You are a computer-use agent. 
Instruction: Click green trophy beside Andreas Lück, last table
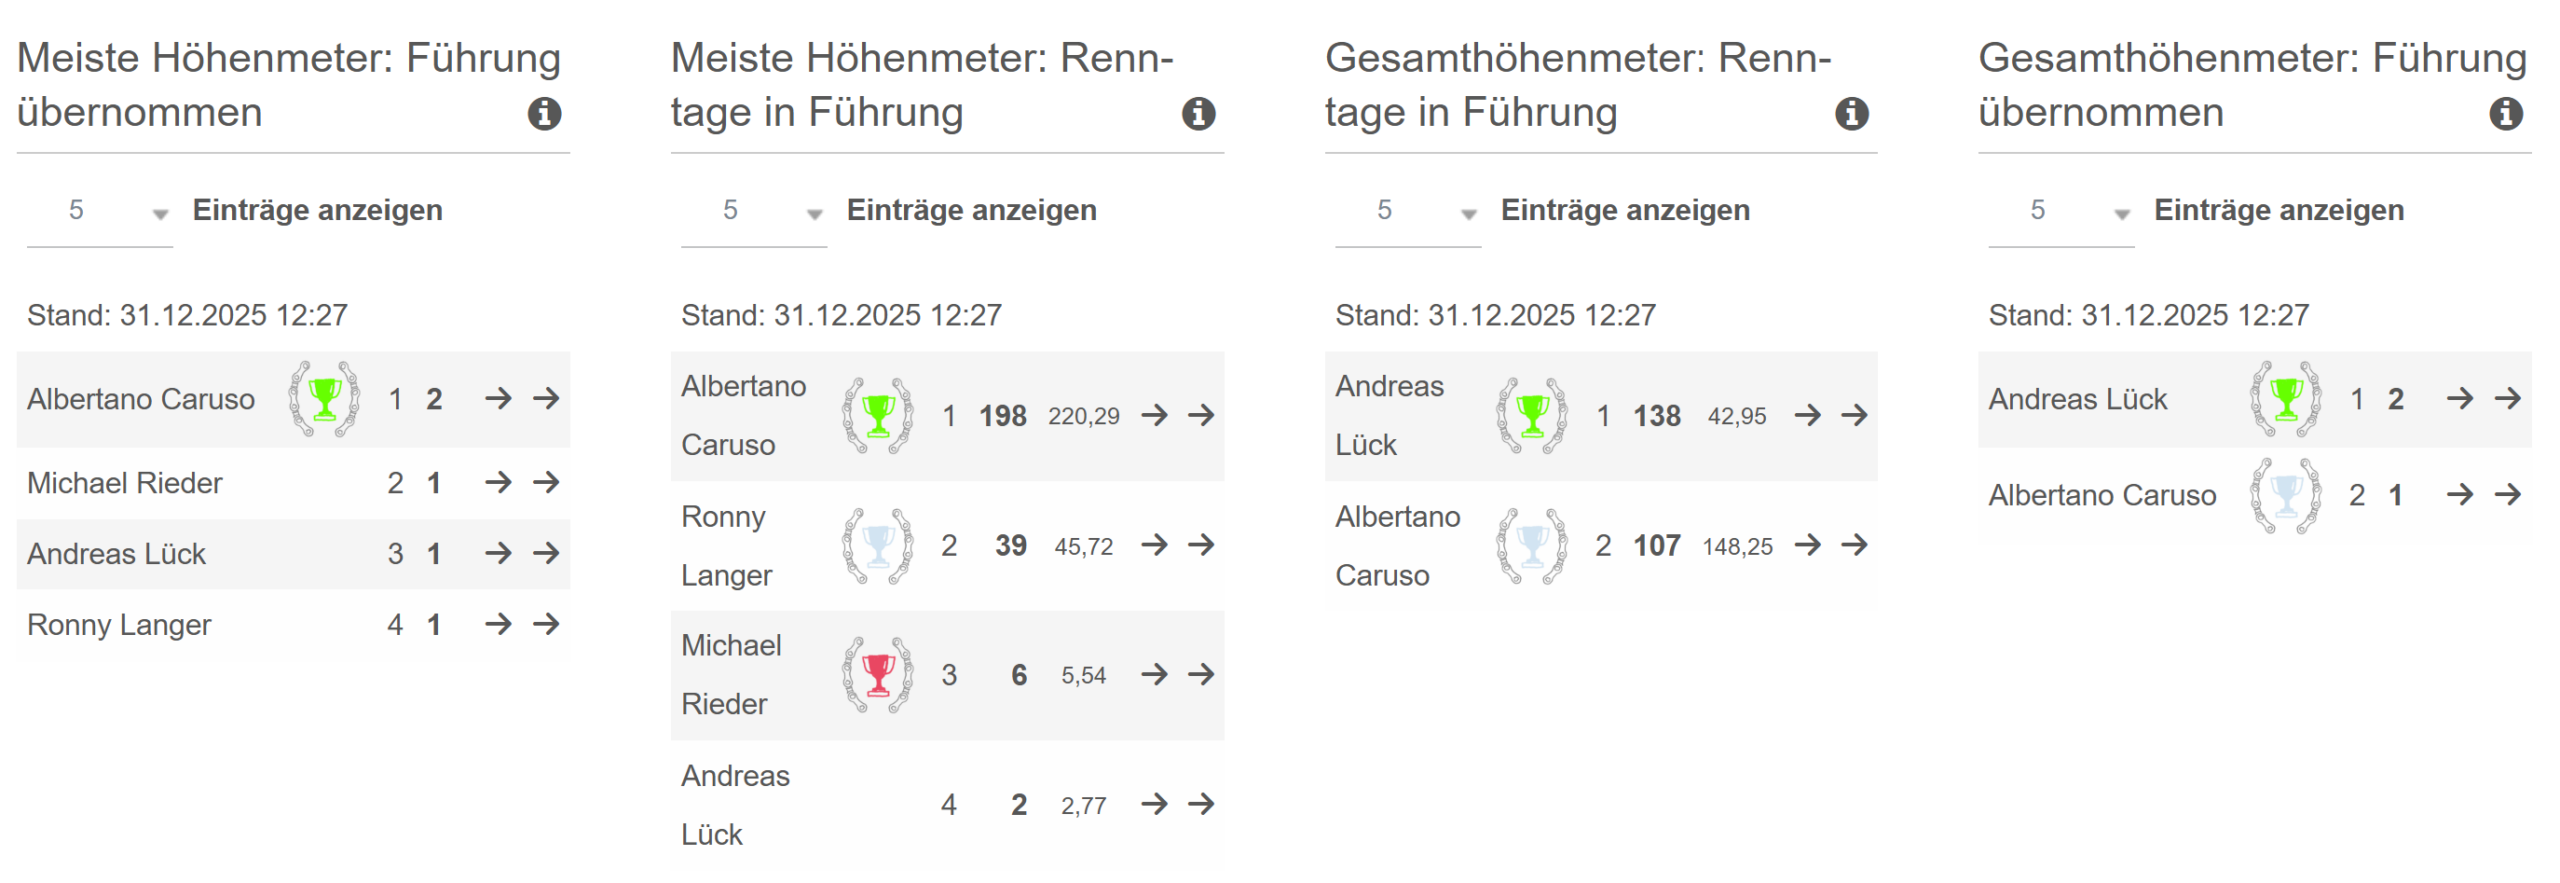[2286, 399]
